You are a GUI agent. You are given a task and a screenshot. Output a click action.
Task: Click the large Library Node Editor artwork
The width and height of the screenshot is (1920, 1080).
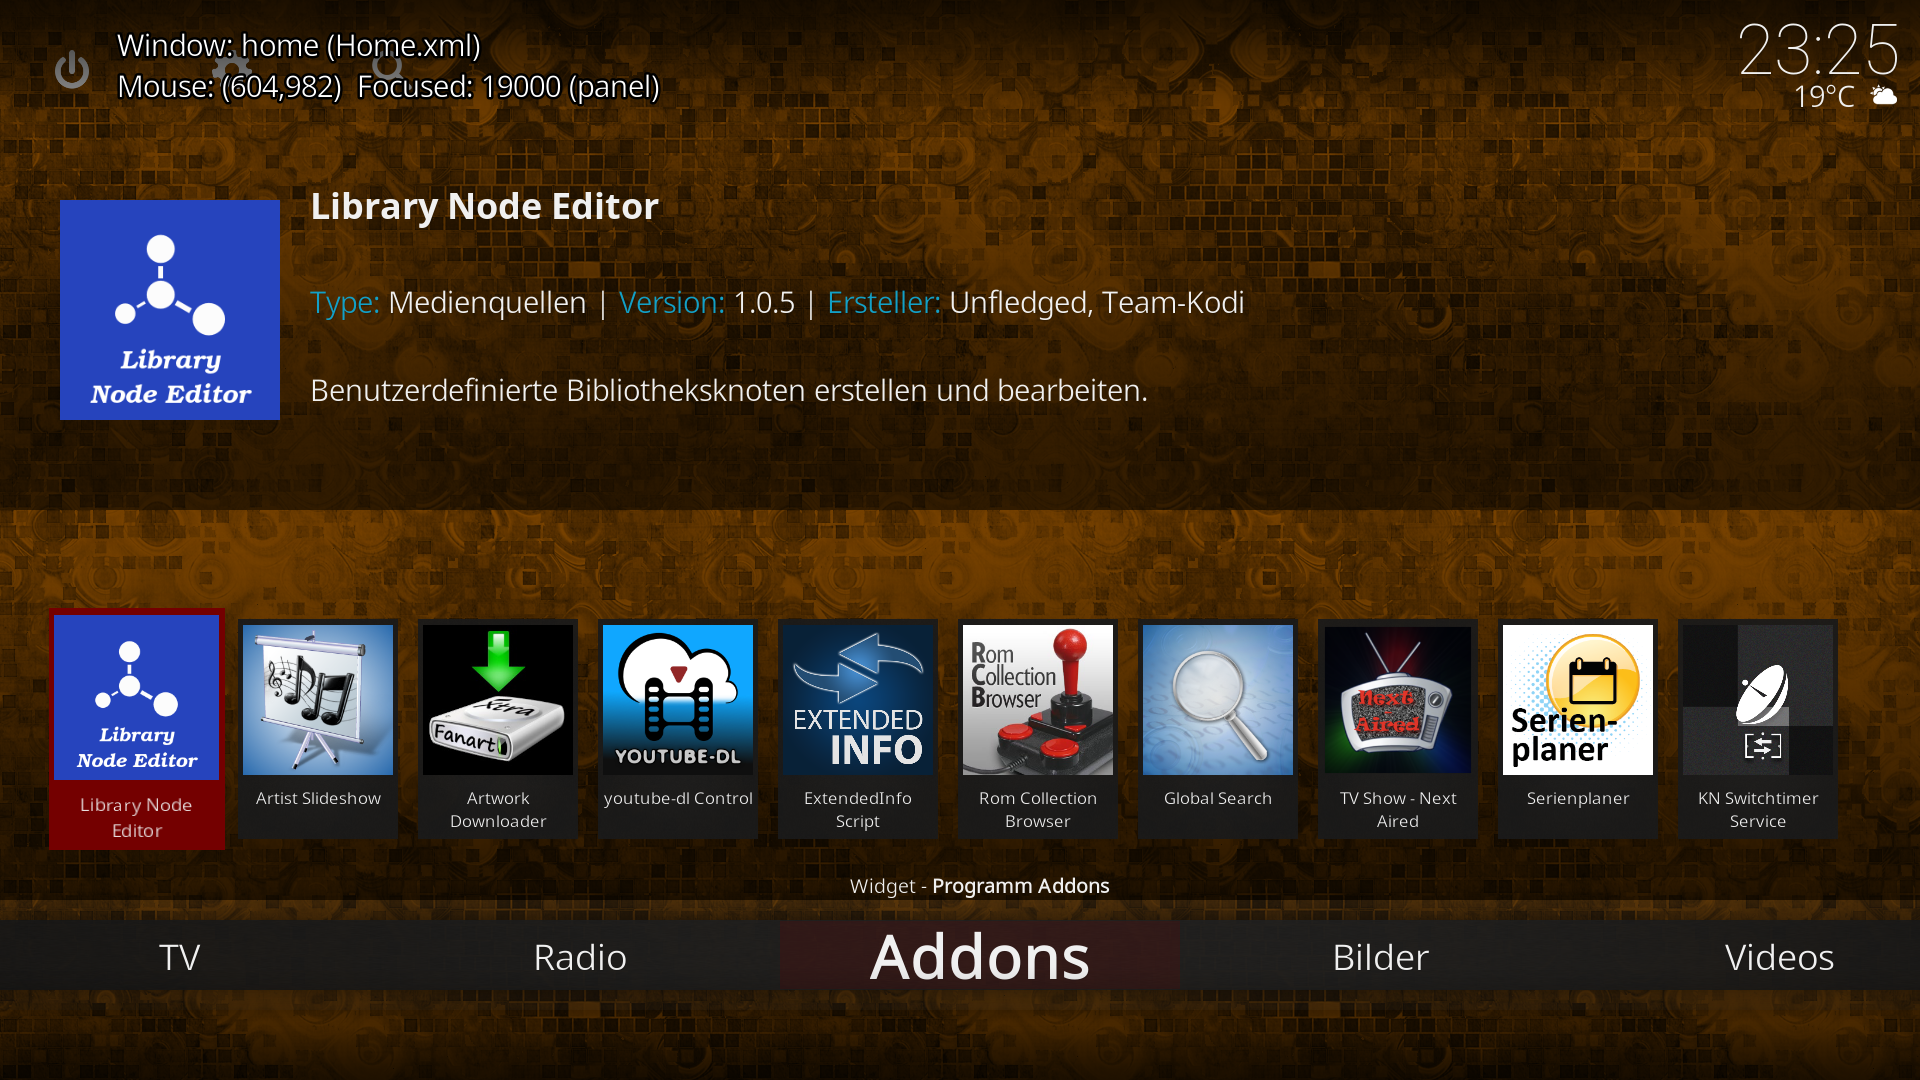click(170, 310)
